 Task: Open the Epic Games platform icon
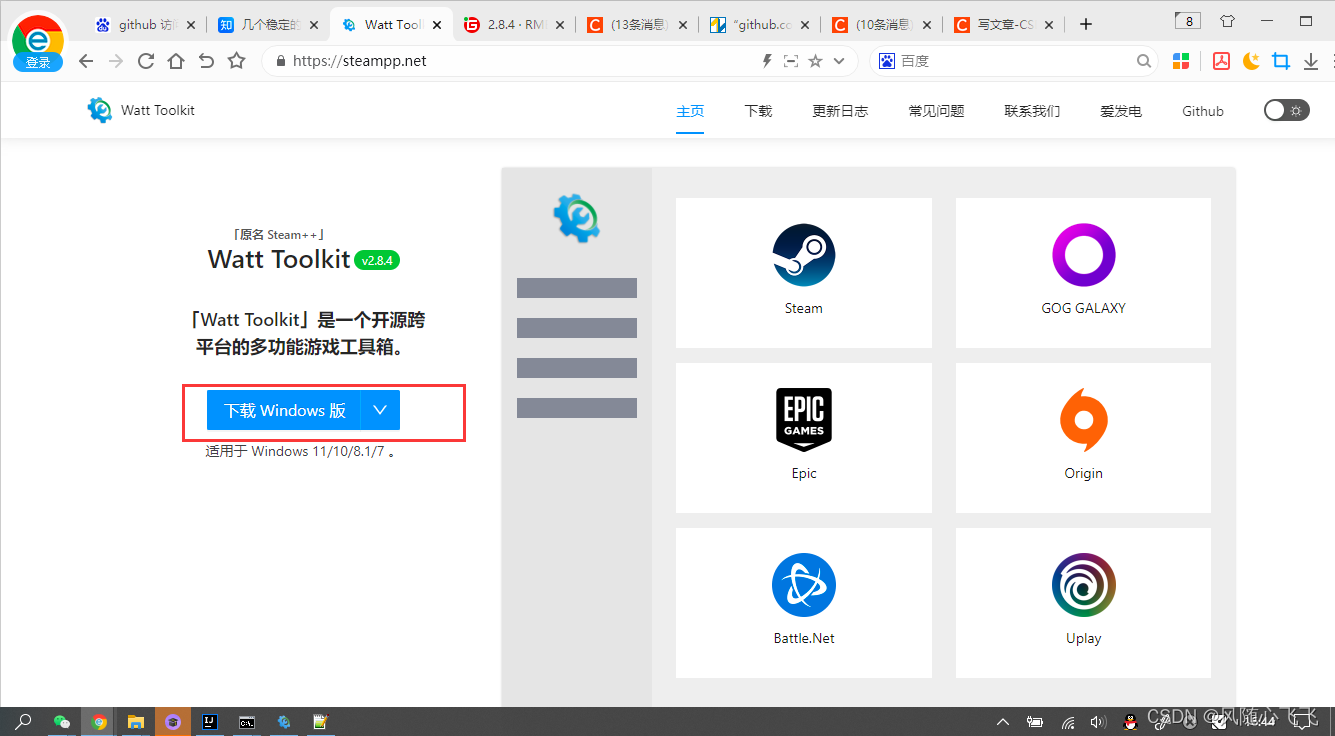(803, 420)
